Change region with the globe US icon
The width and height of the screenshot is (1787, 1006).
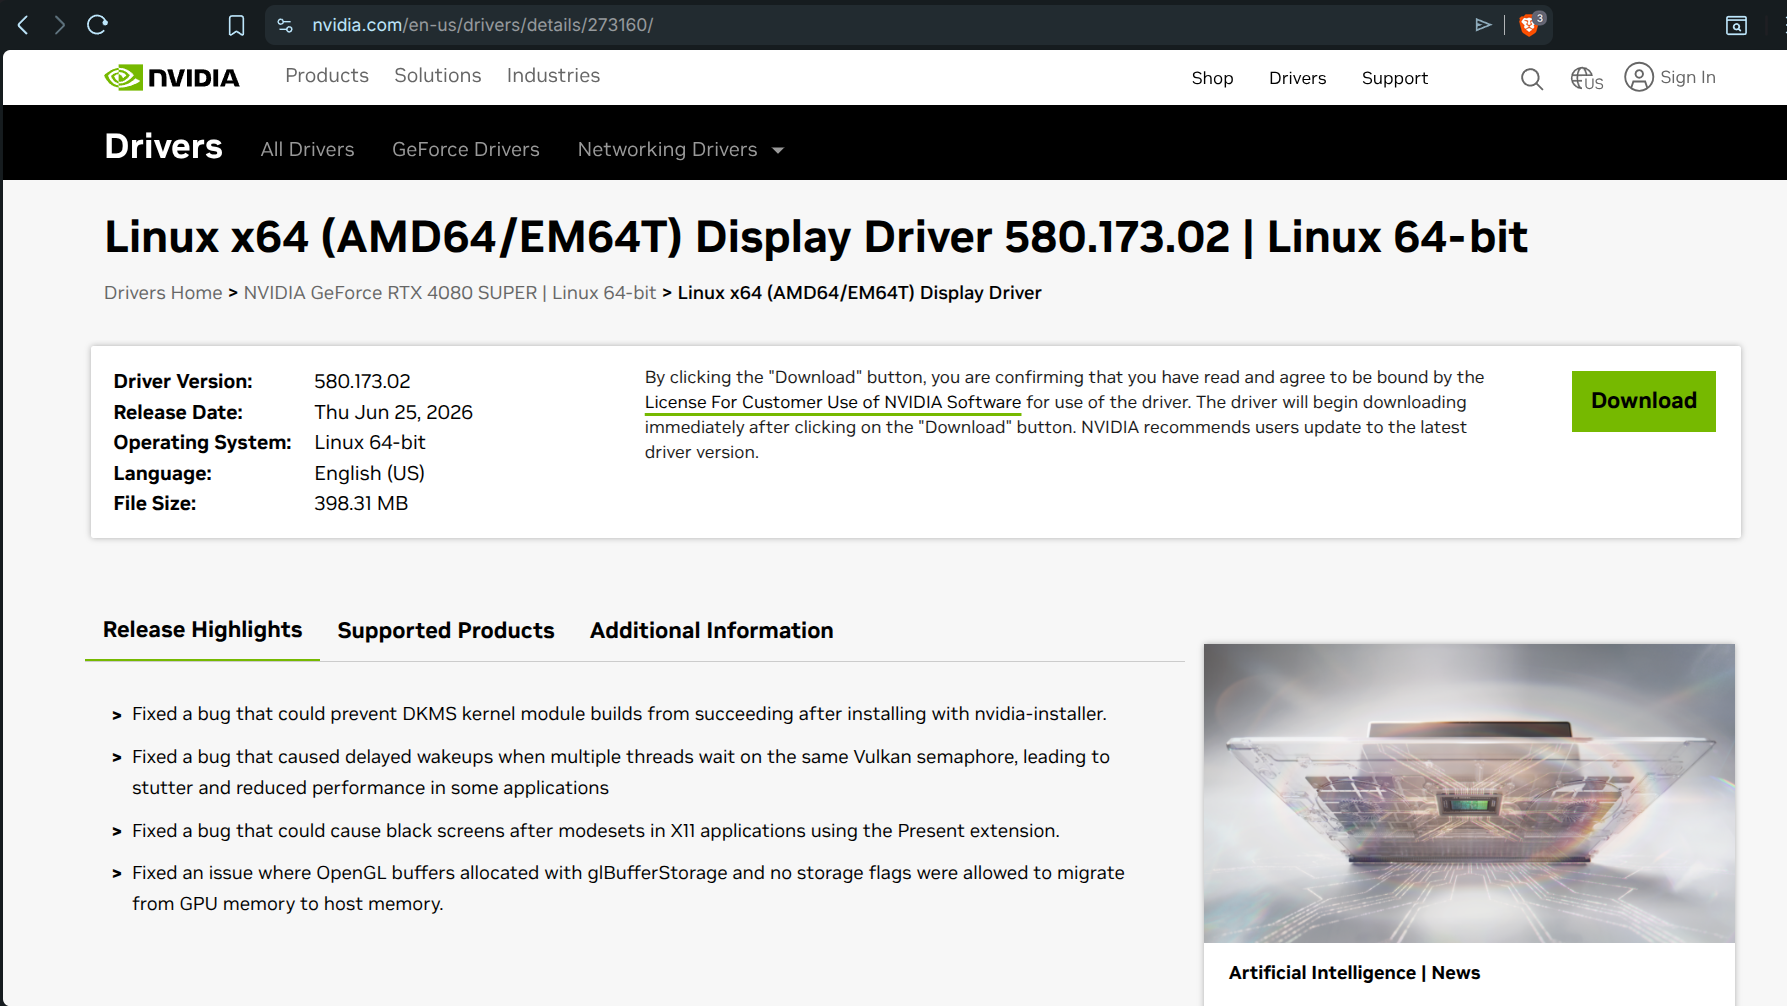coord(1587,78)
